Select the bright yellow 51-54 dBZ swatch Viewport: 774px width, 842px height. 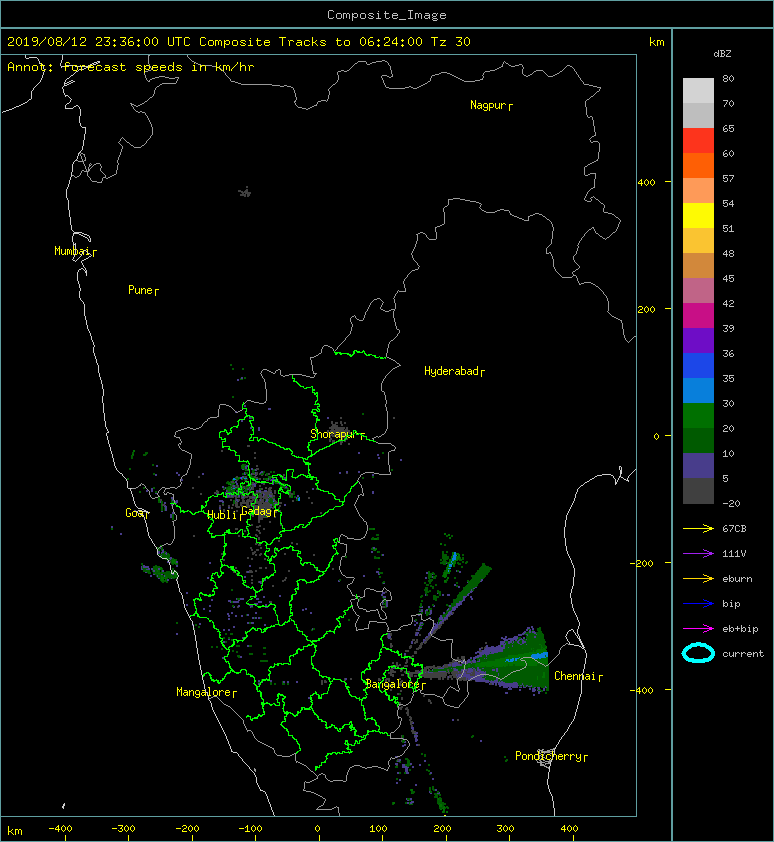698,215
